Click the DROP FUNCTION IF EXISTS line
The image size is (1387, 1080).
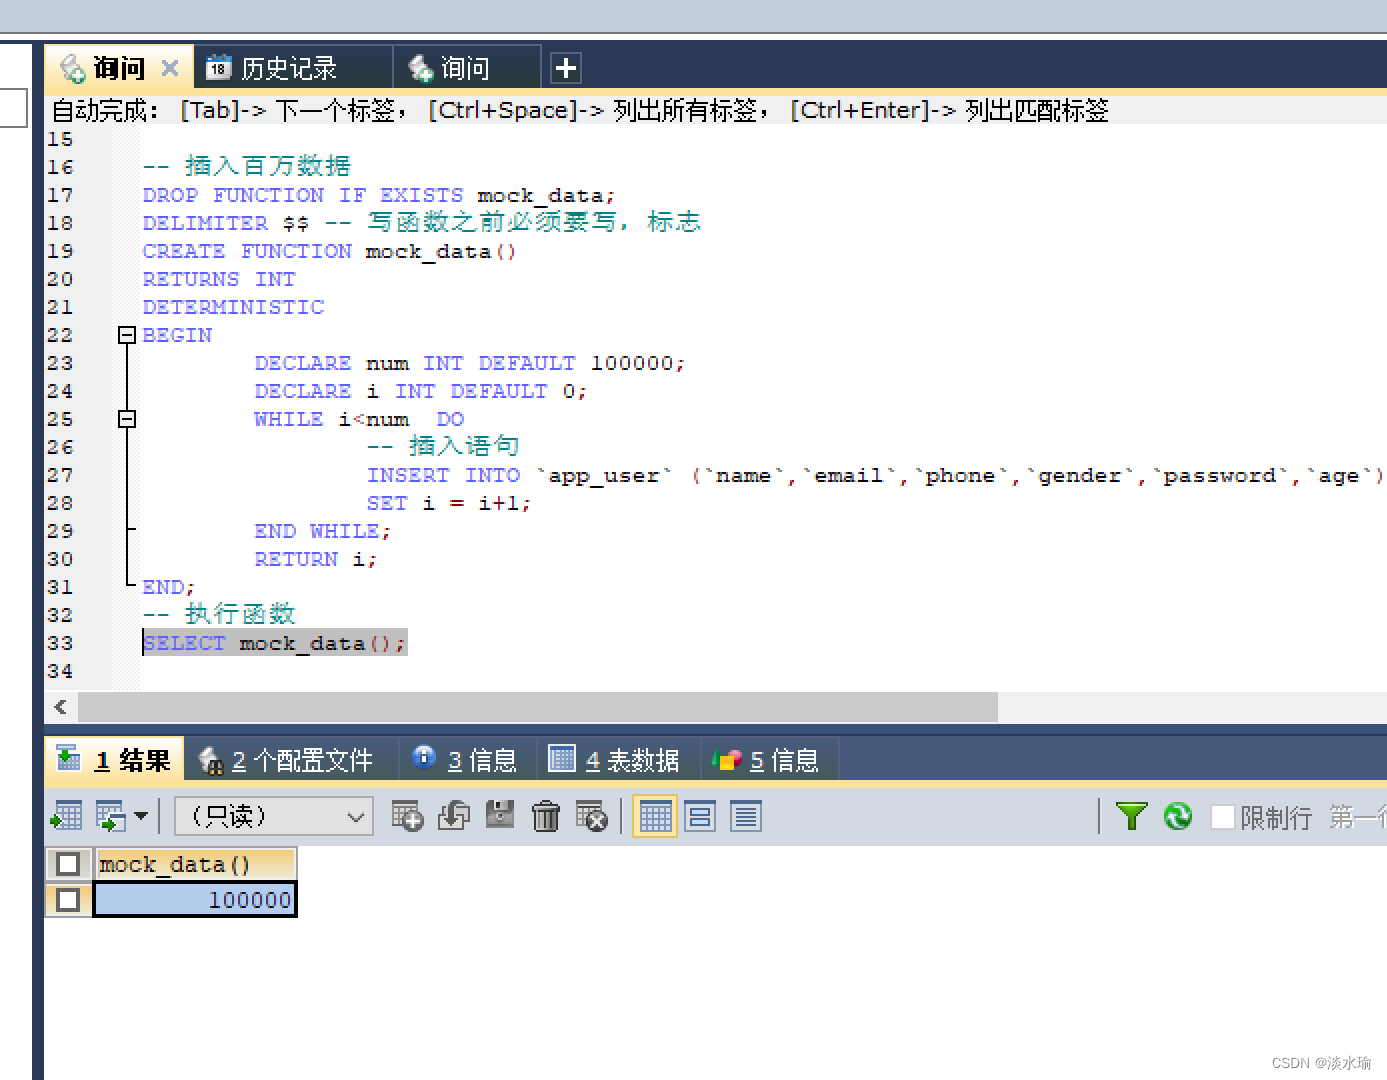pos(378,195)
